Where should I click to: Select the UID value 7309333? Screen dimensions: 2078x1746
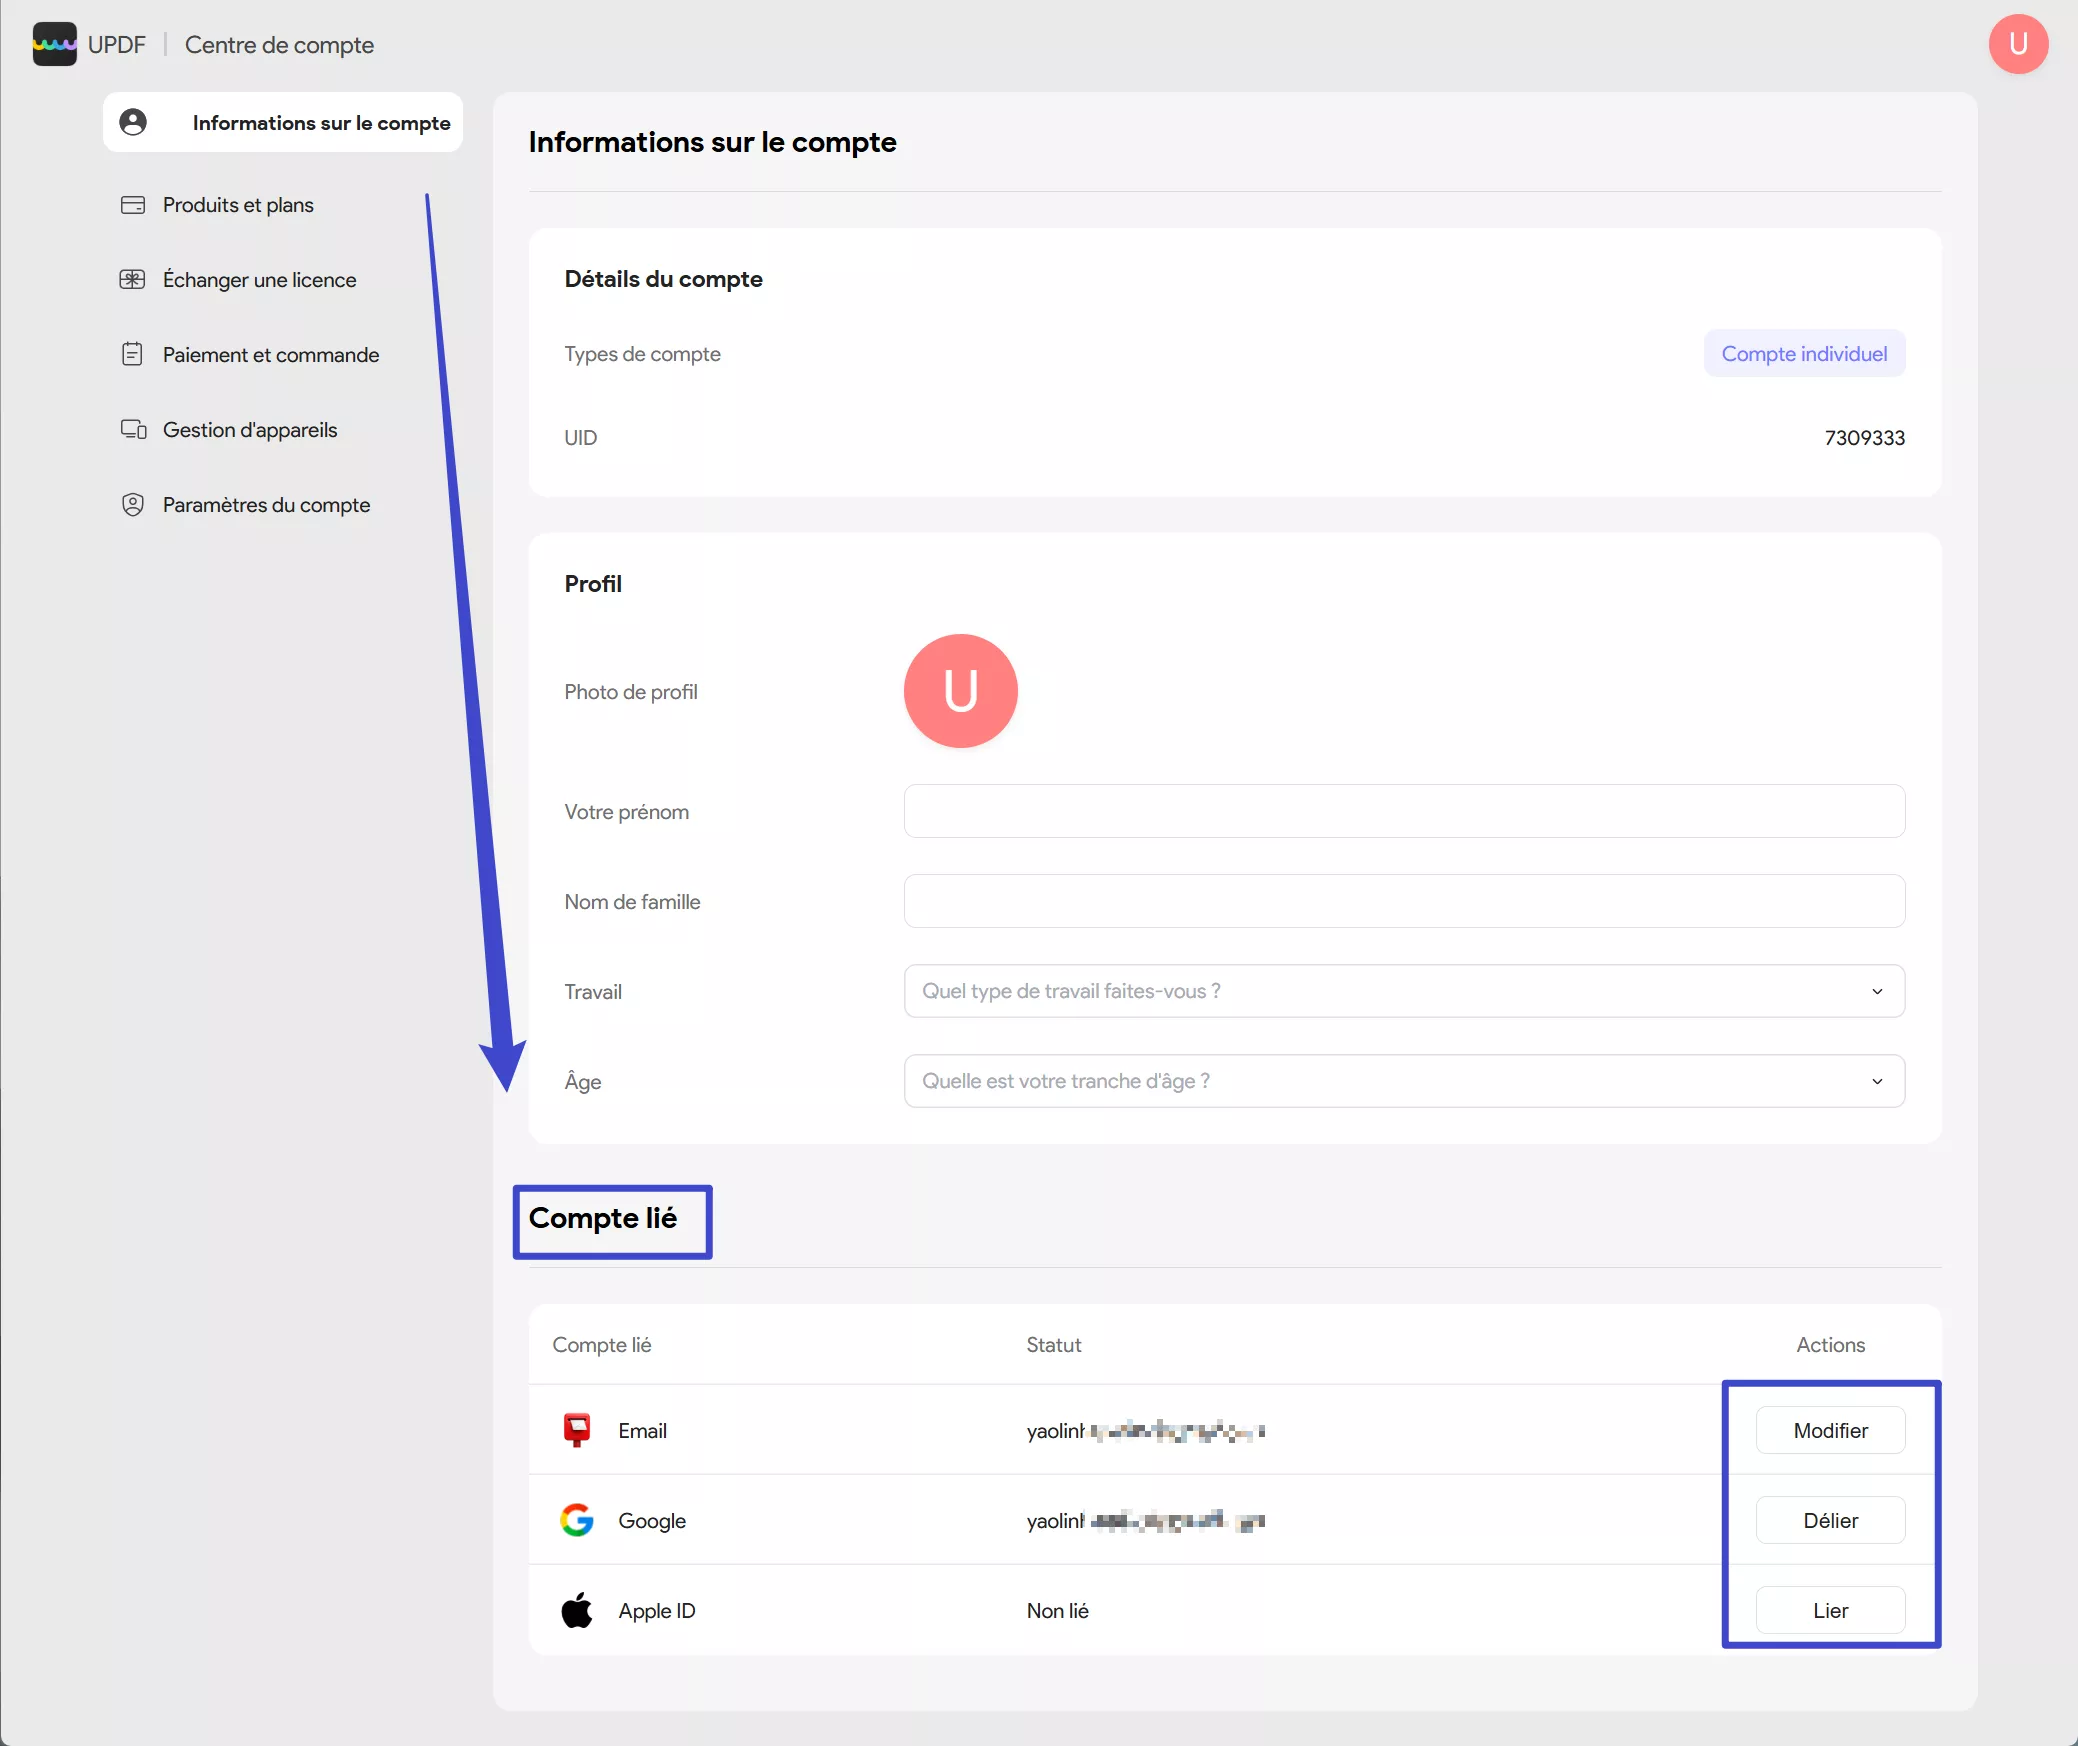click(1864, 438)
